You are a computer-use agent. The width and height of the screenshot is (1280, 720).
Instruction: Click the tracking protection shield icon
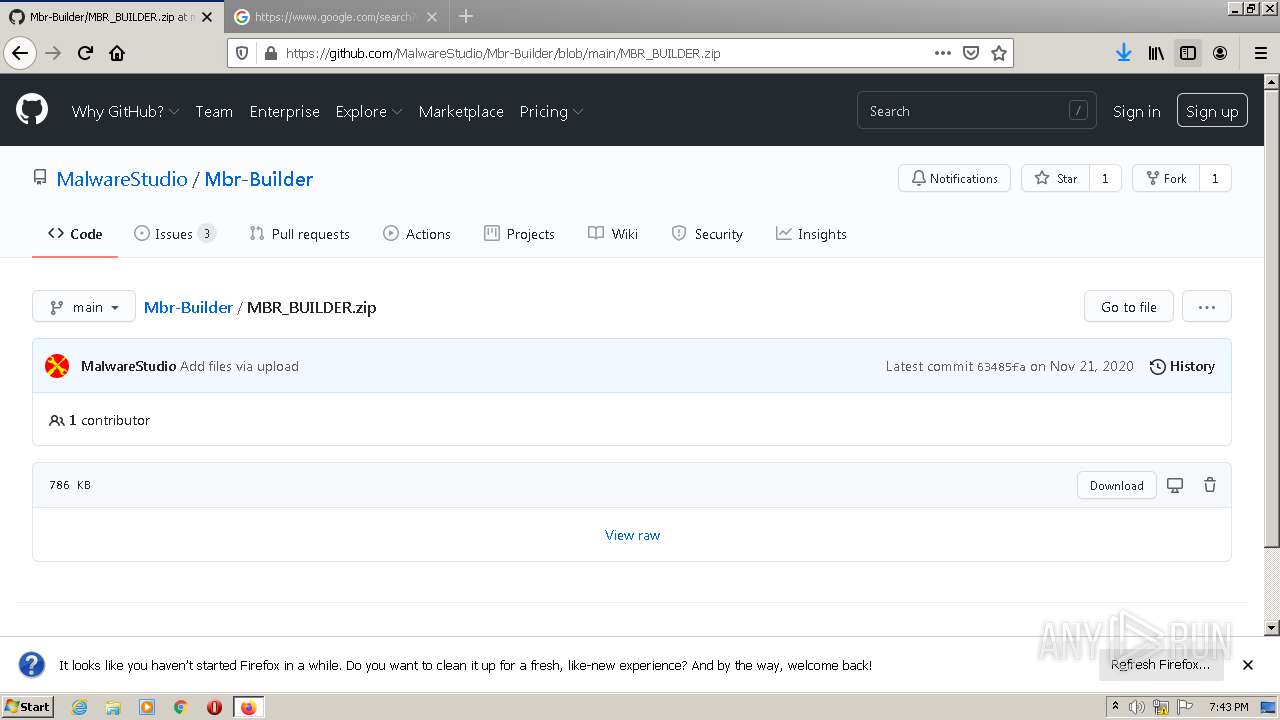(x=242, y=53)
